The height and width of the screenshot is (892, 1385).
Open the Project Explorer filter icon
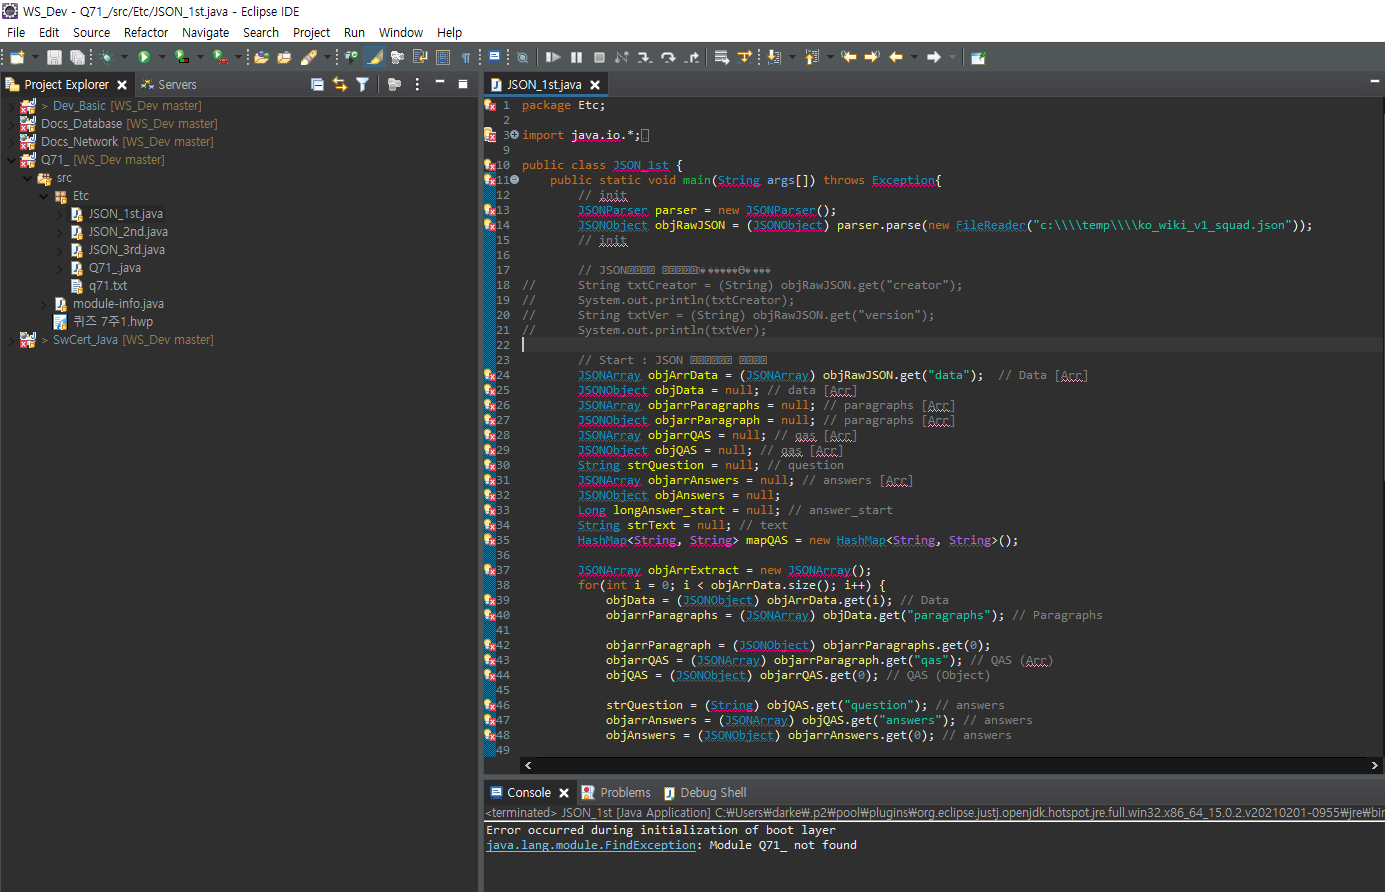(362, 85)
